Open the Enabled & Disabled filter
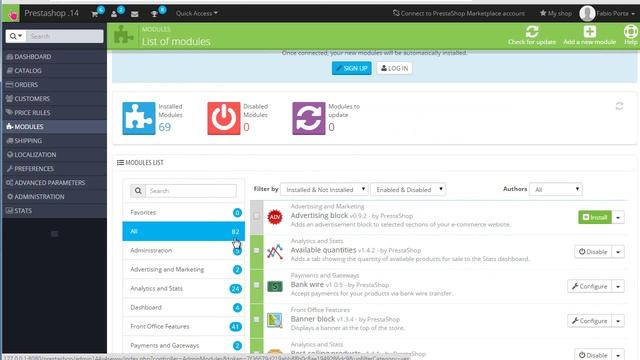 click(408, 189)
